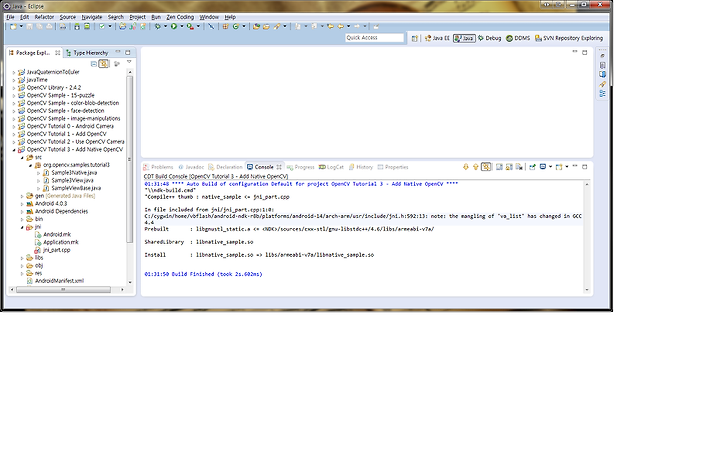This screenshot has width=720, height=464.
Task: Expand the OpenCV Library - 2.4.2 project
Action: (x=14, y=88)
